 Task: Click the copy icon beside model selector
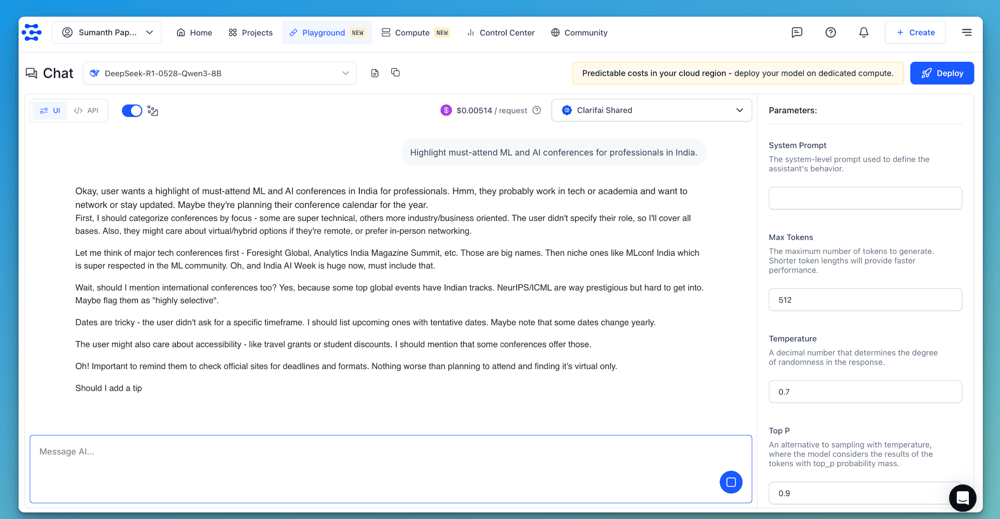(x=396, y=73)
